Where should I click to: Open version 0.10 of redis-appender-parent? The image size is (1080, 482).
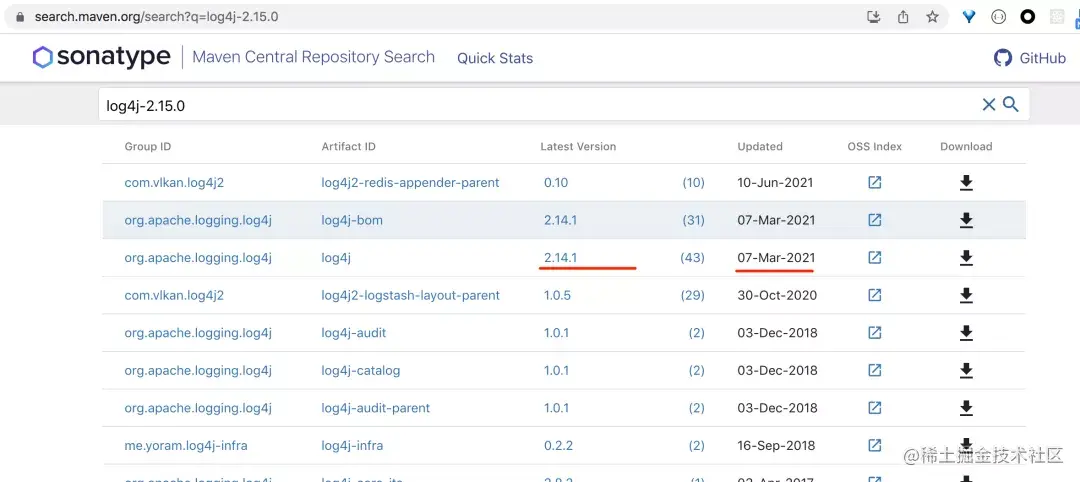click(557, 182)
